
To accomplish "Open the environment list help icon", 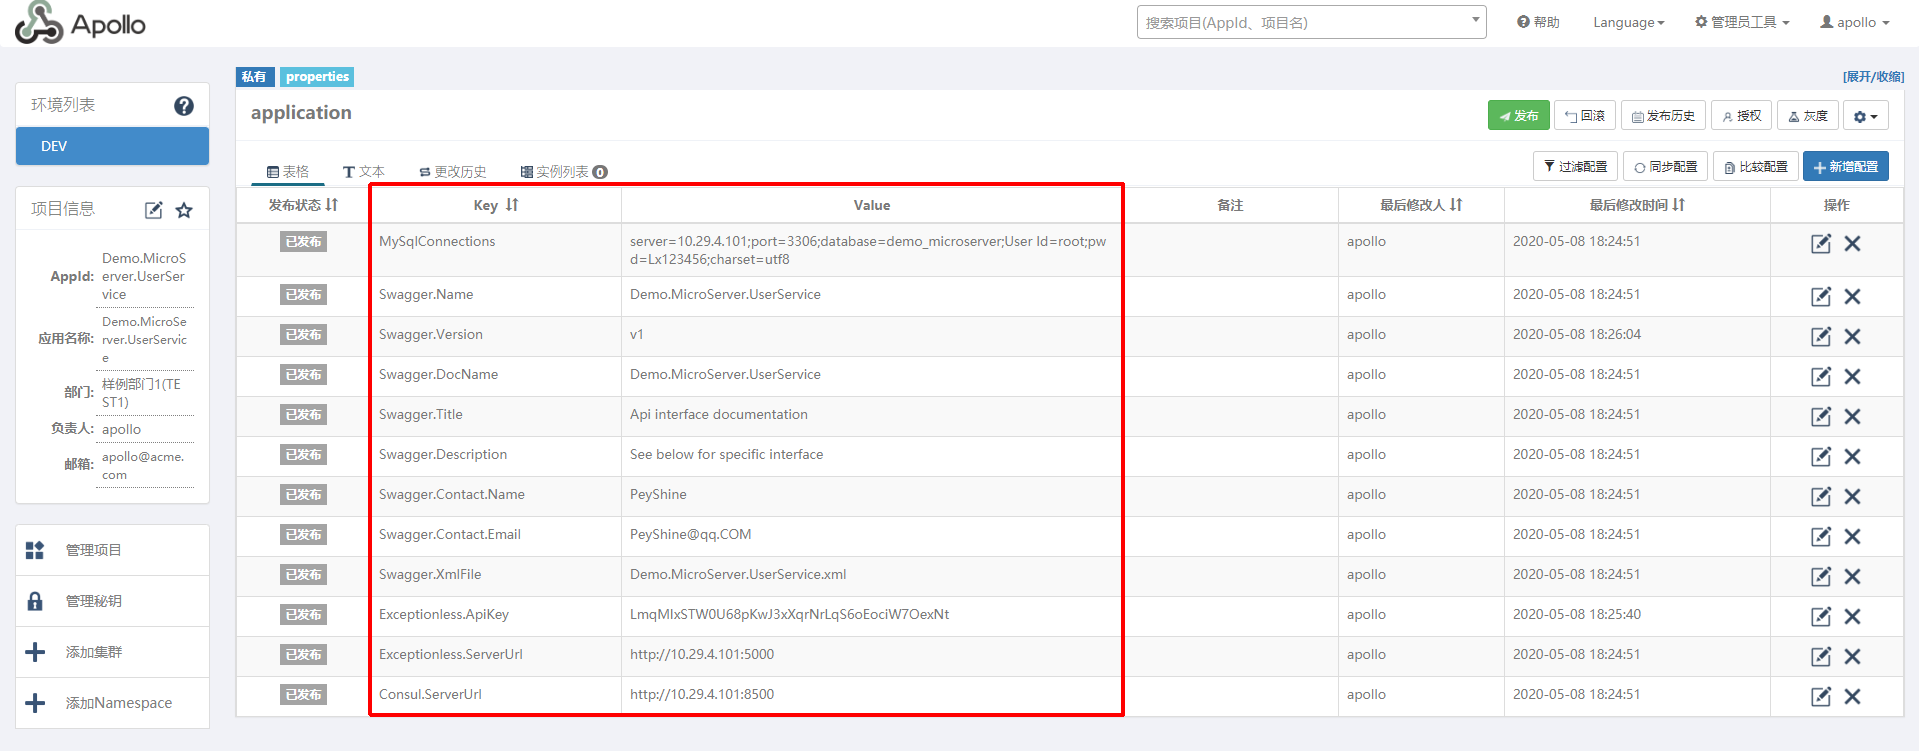I will pyautogui.click(x=184, y=106).
